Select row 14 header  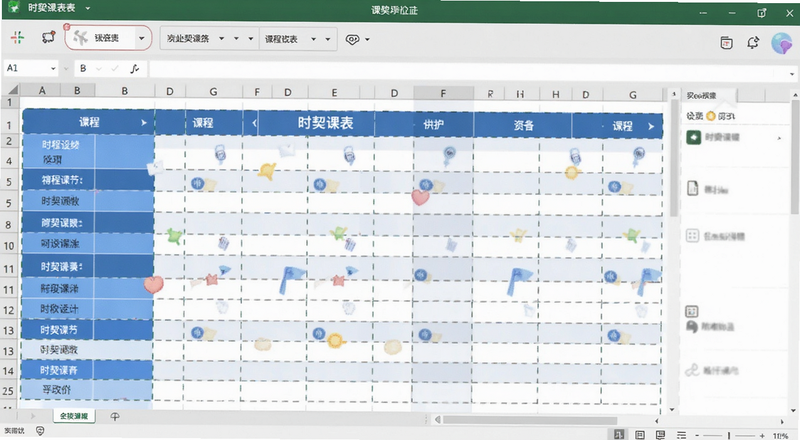tap(8, 371)
